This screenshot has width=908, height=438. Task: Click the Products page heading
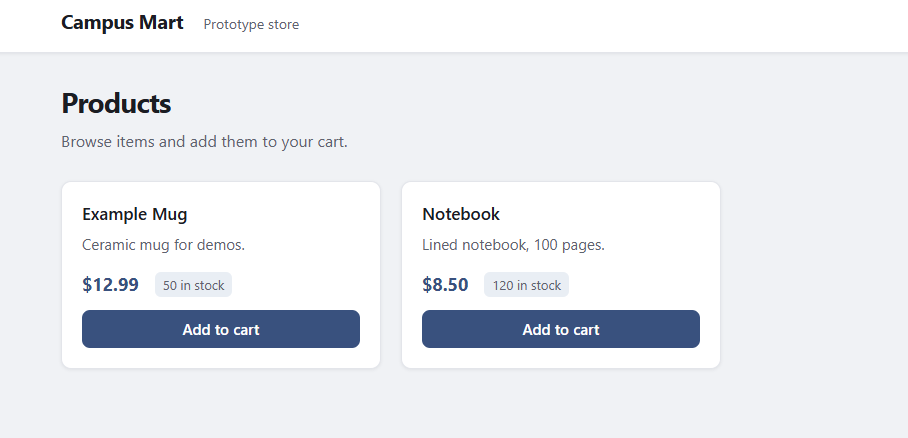point(116,103)
